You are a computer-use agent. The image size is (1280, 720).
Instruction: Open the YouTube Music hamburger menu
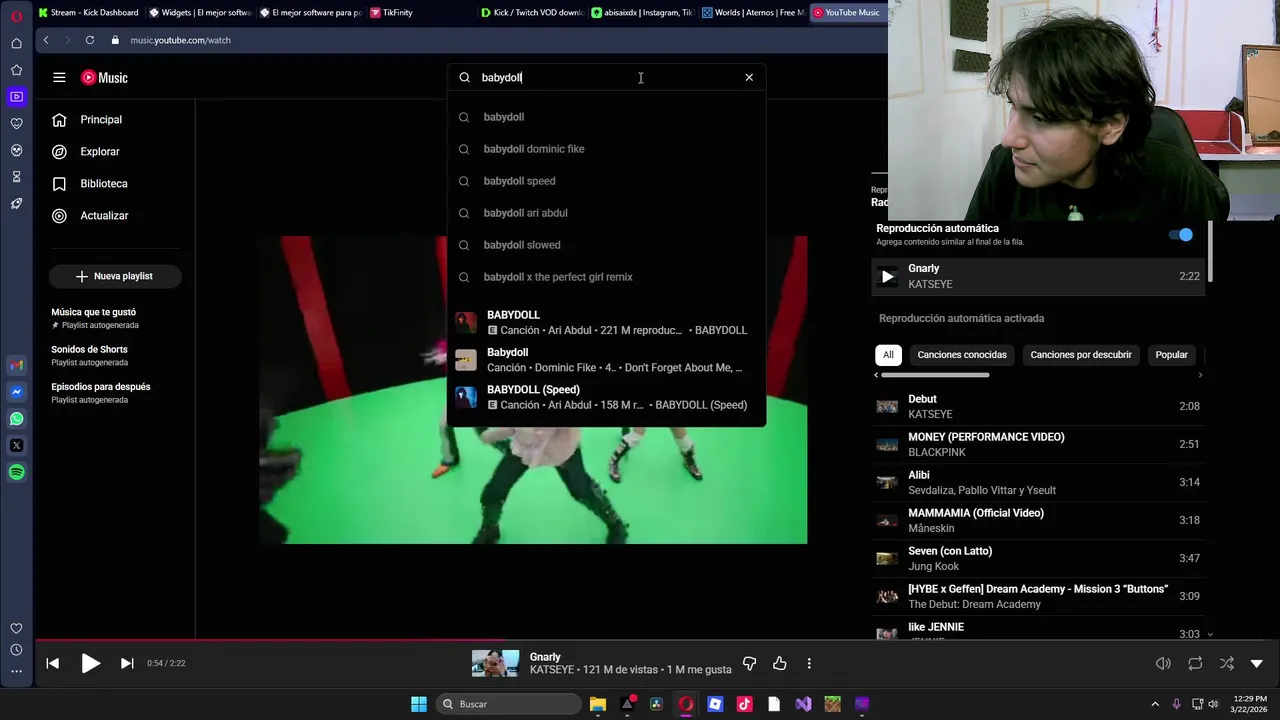(x=59, y=77)
